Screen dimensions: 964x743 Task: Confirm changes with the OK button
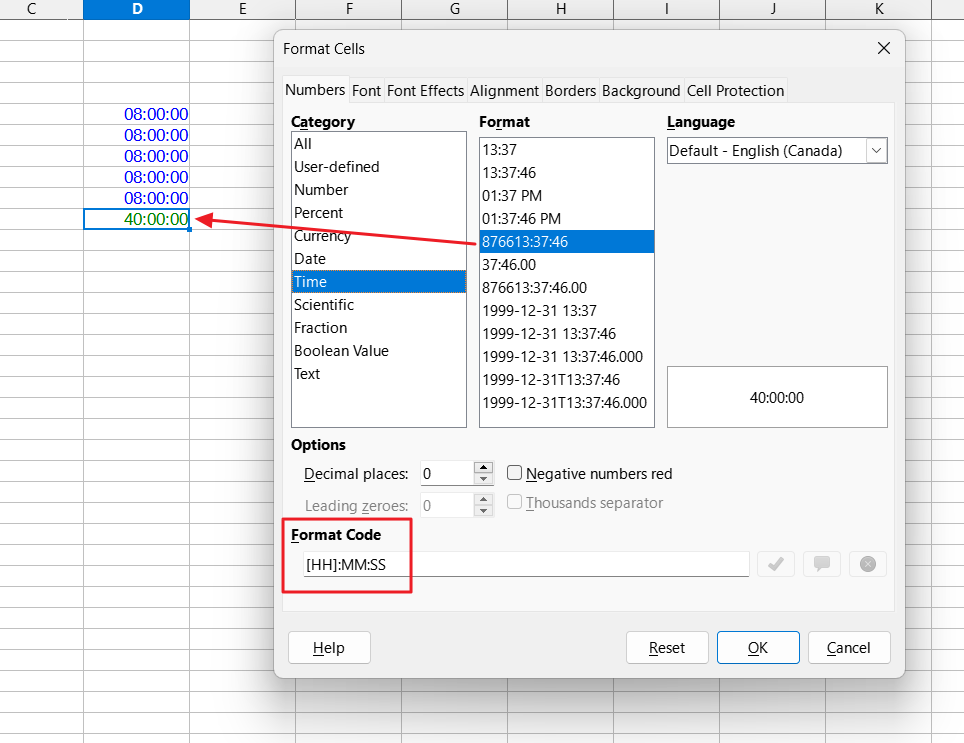(757, 647)
